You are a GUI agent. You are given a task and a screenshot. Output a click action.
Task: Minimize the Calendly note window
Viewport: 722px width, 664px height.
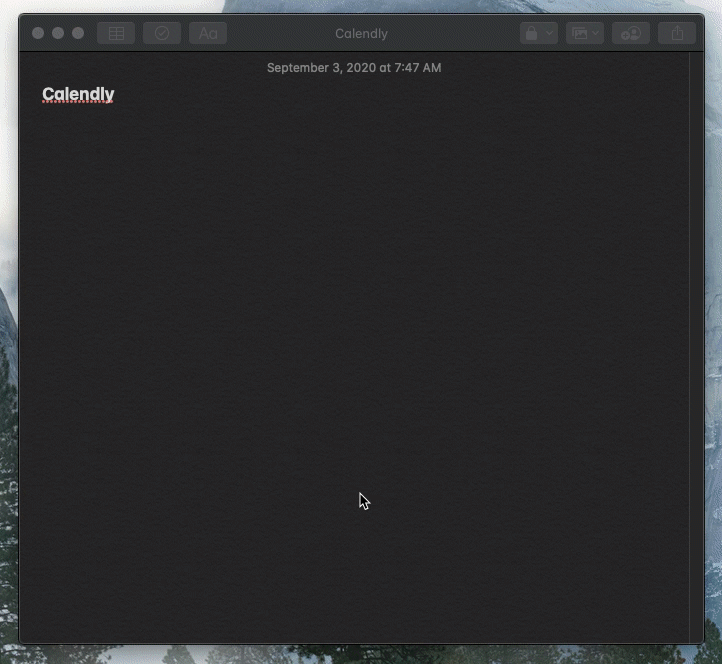58,33
